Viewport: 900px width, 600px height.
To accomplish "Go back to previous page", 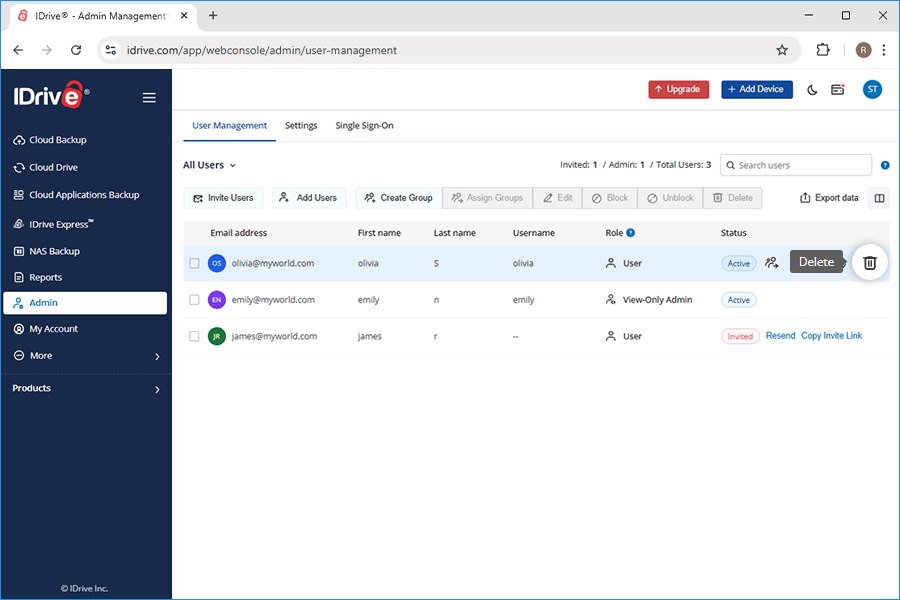I will 18,51.
